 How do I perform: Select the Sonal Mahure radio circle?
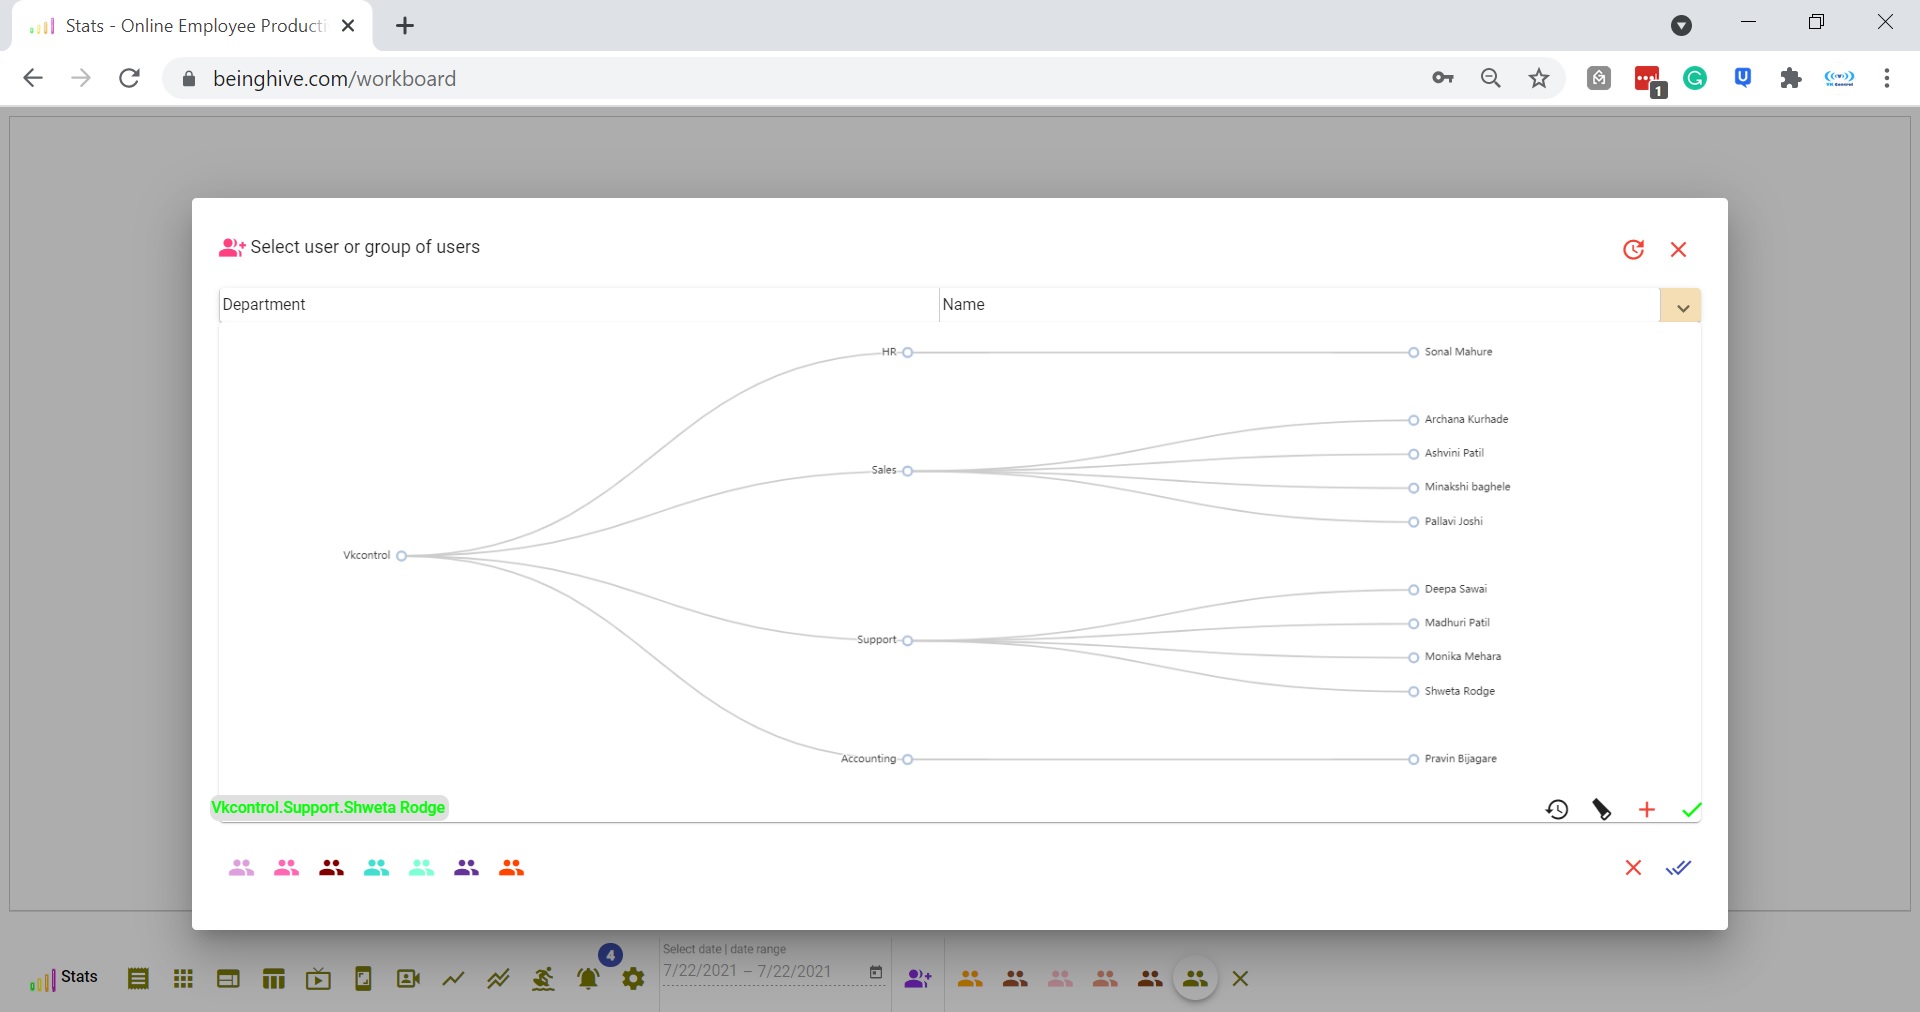coord(1413,352)
